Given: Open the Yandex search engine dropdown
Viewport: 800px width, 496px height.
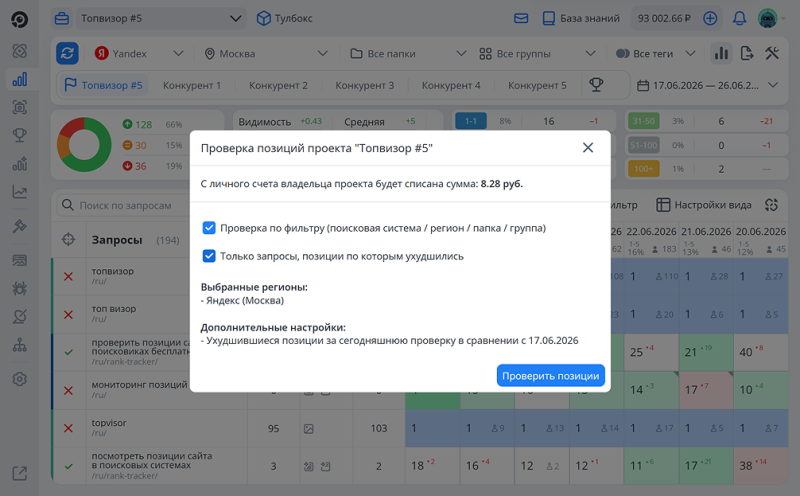Looking at the screenshot, I should tap(139, 54).
